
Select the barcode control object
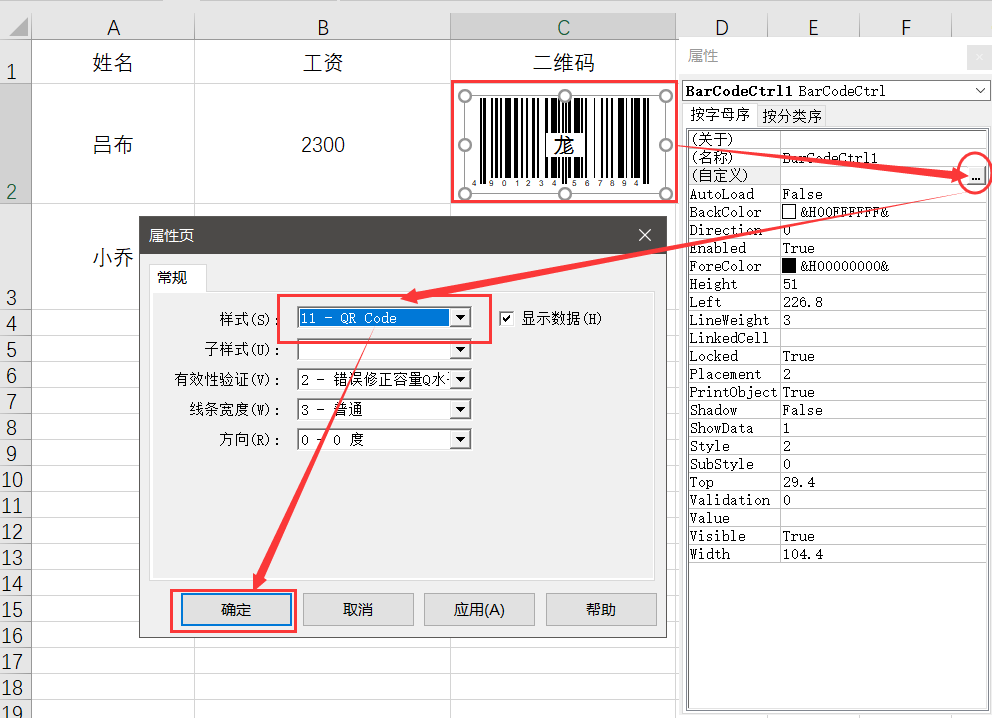tap(565, 144)
